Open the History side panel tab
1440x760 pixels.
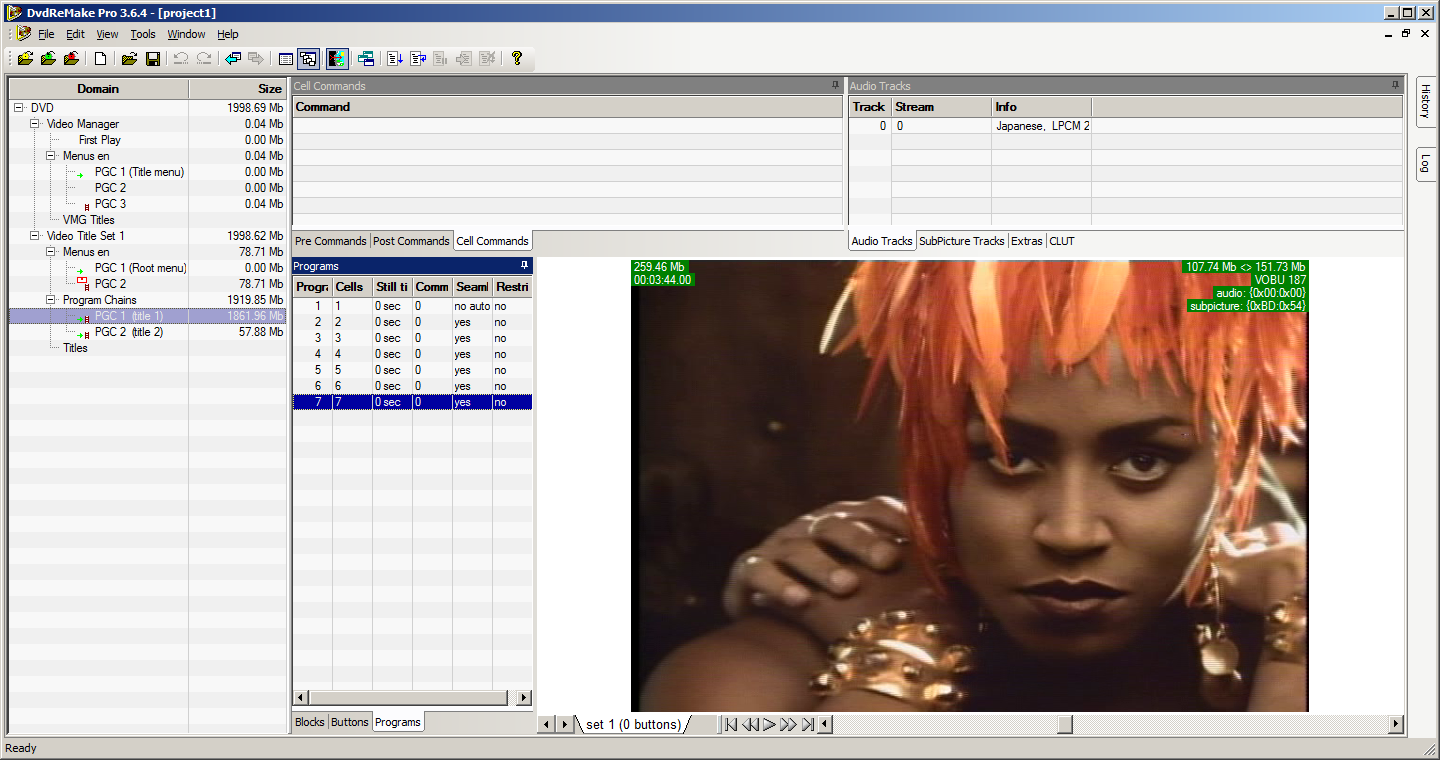coord(1426,101)
